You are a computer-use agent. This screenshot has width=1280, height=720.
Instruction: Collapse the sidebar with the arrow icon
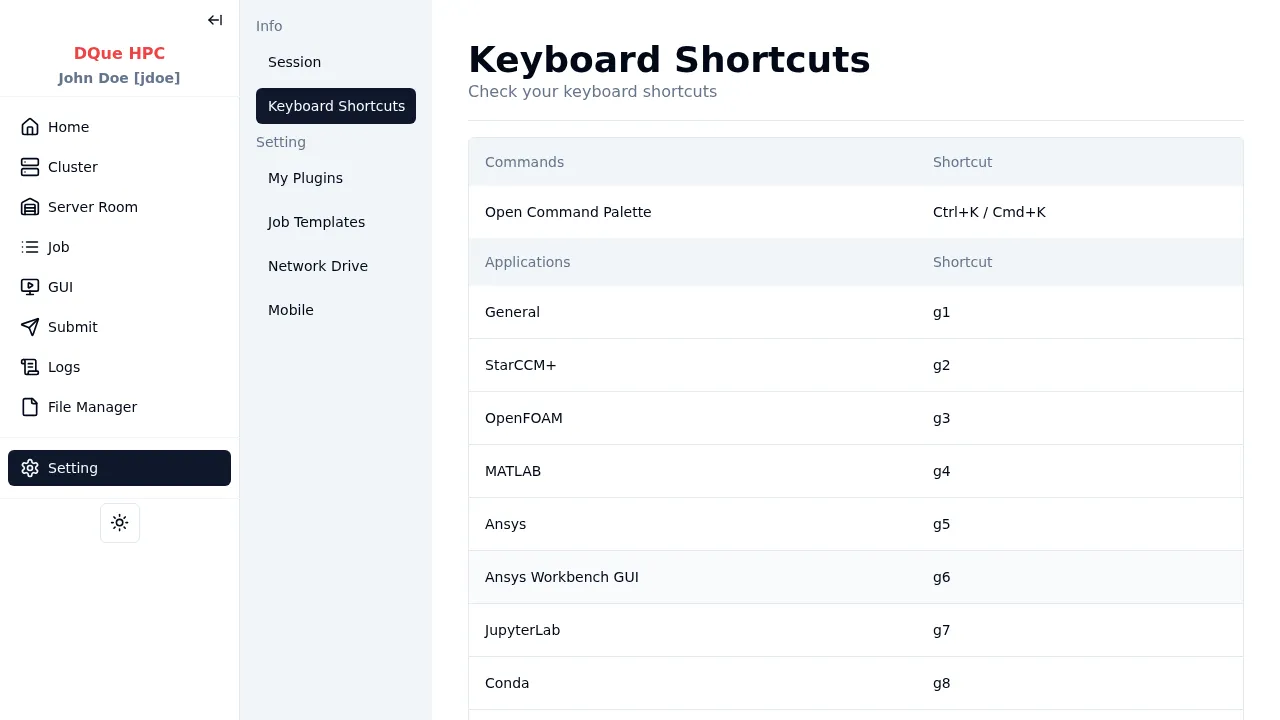point(215,20)
